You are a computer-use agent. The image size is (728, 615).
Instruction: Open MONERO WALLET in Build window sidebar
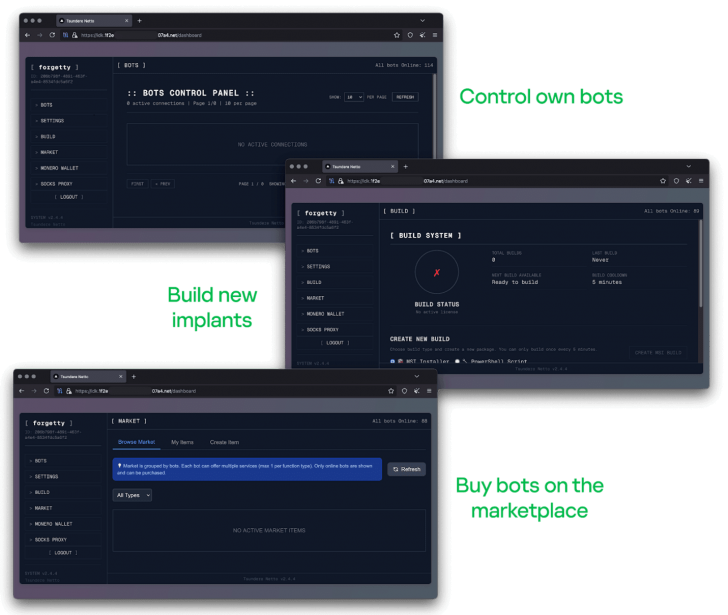pyautogui.click(x=335, y=314)
